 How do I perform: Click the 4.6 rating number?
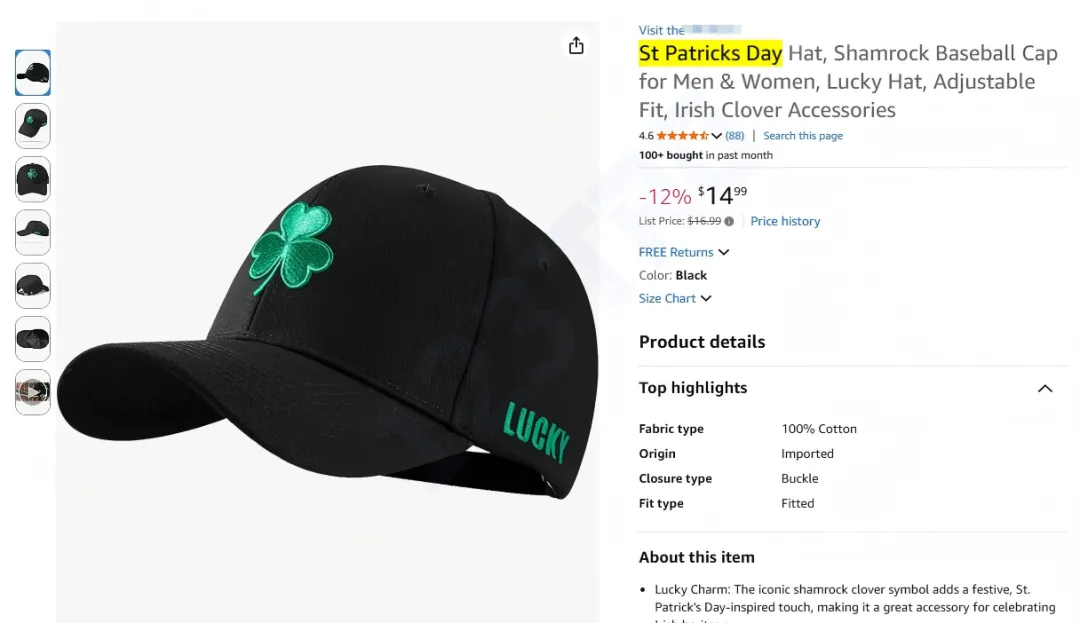[646, 136]
